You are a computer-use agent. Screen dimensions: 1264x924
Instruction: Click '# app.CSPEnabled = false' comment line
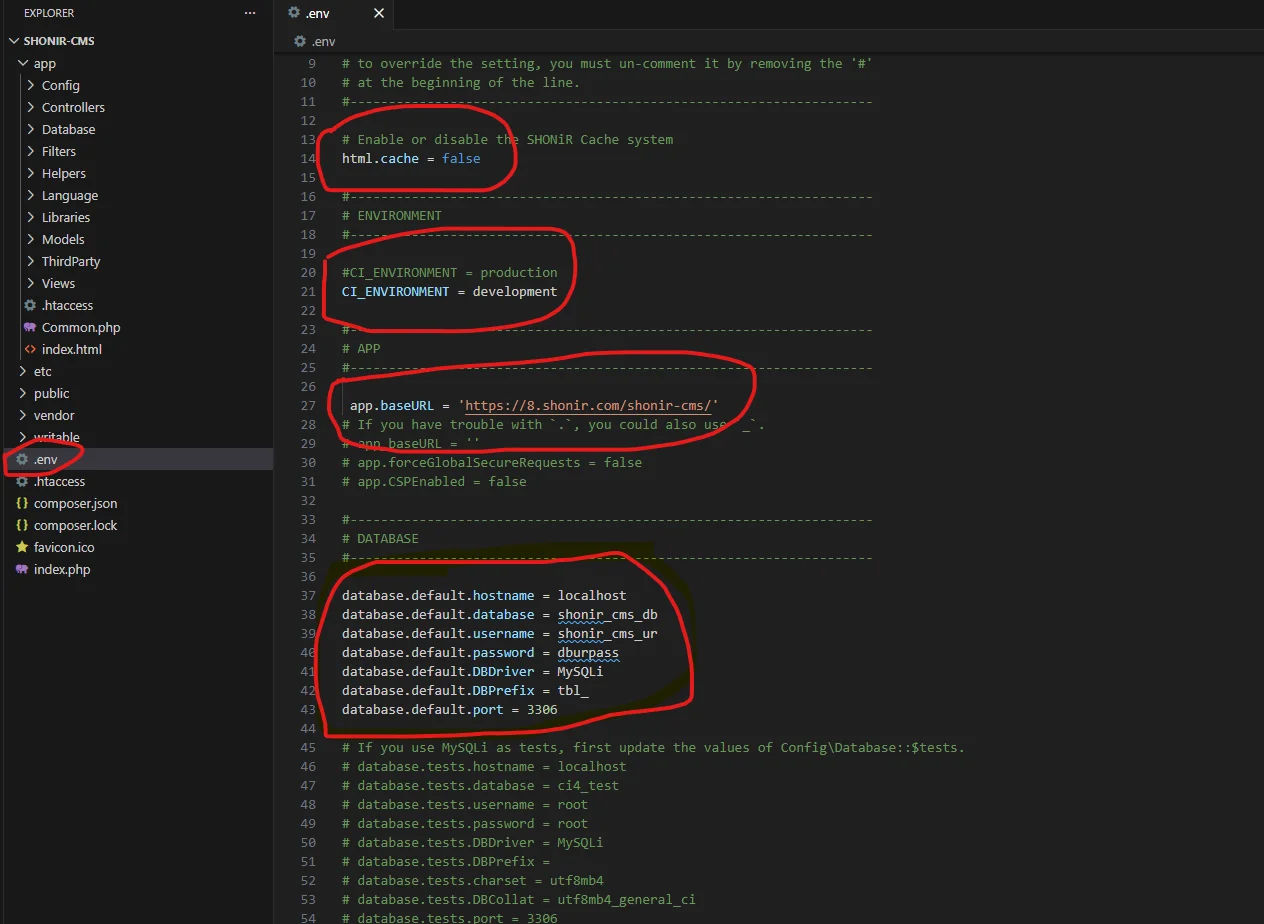point(434,481)
